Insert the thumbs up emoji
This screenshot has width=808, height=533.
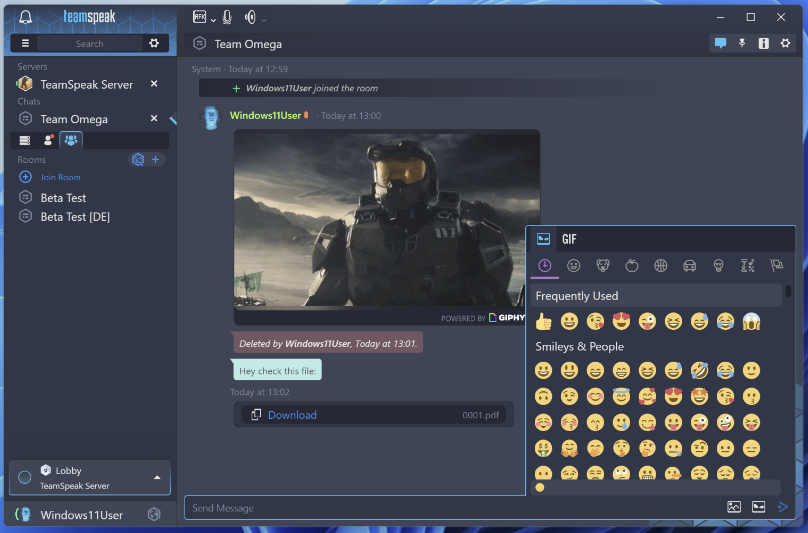tap(543, 322)
